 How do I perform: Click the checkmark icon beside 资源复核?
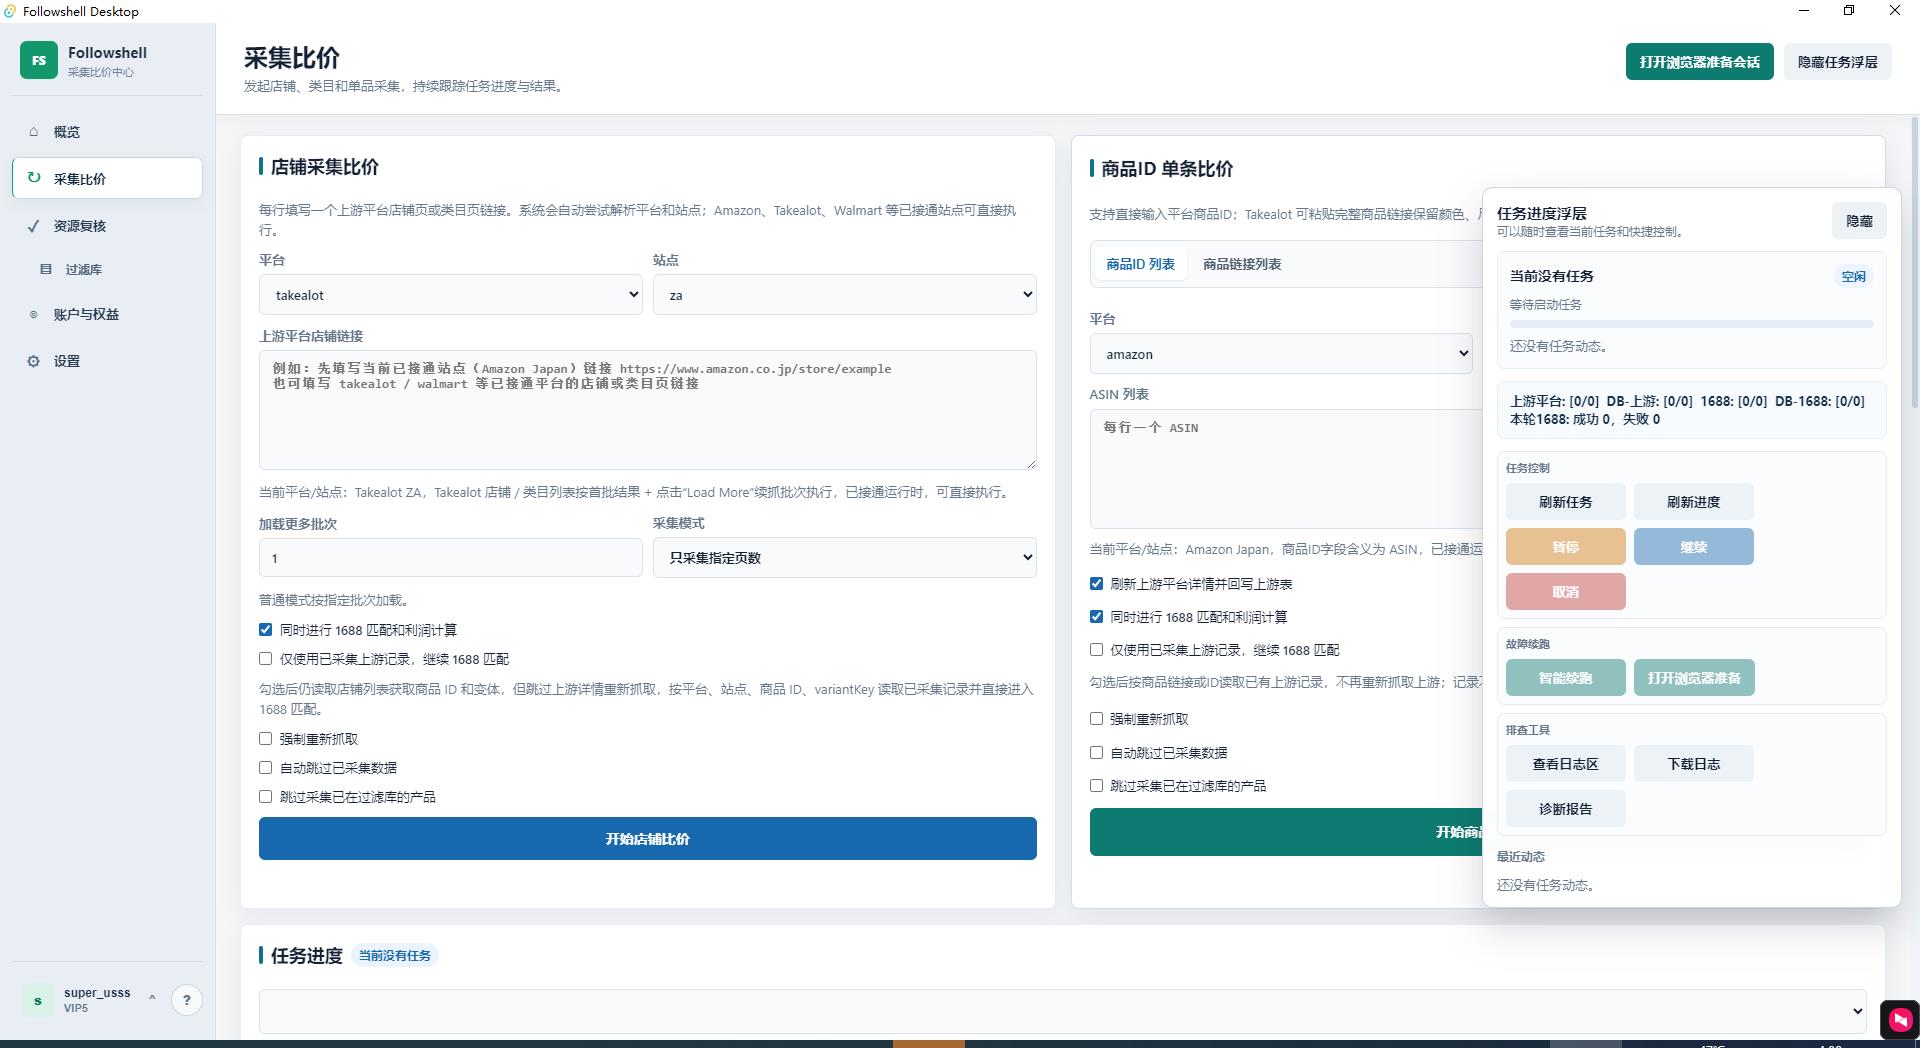coord(34,226)
